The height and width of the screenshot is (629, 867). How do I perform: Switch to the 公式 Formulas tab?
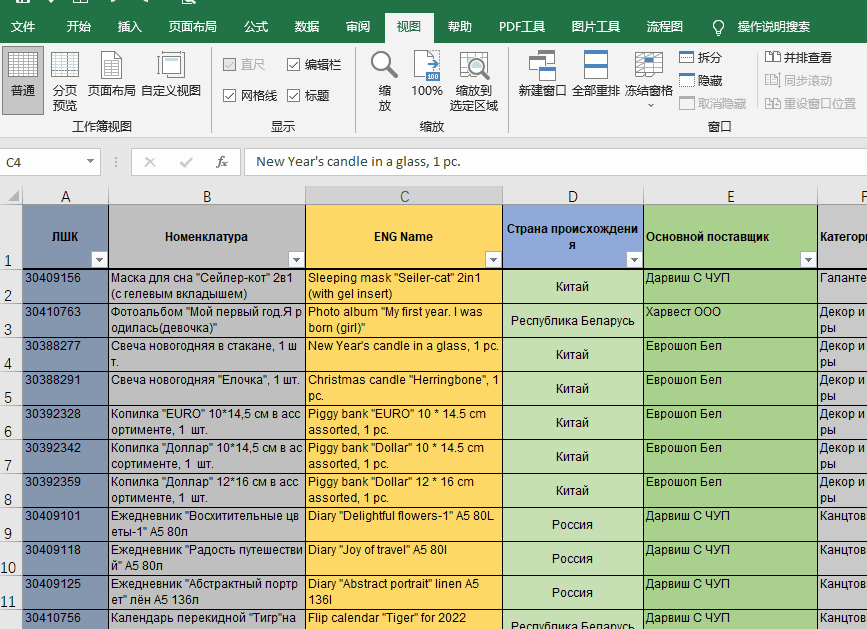[256, 27]
